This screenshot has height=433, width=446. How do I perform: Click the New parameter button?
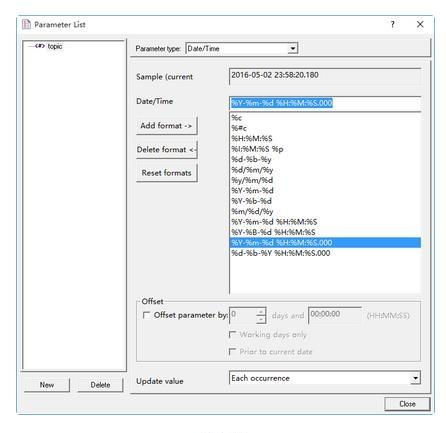[47, 385]
